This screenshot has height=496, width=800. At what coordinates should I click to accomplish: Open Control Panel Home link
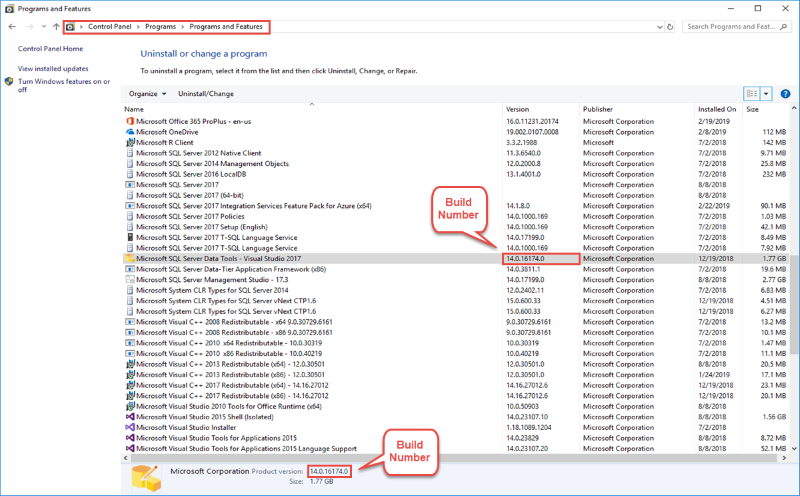pyautogui.click(x=51, y=48)
